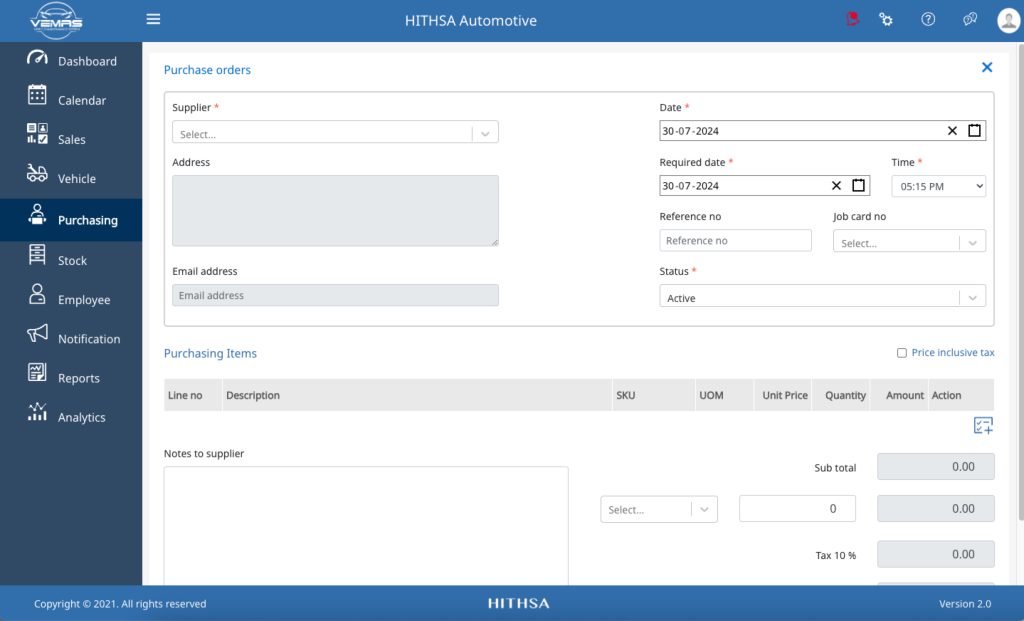Open Stock menu item

tap(72, 261)
